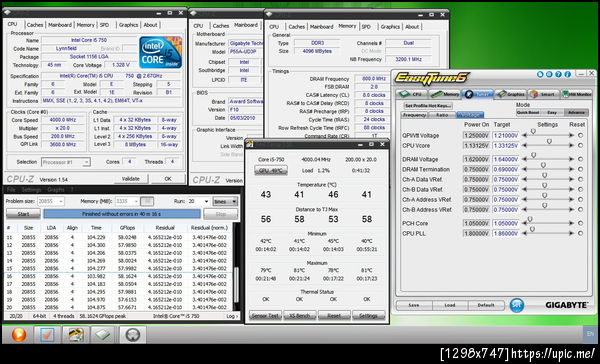The height and width of the screenshot is (364, 600).
Task: Select Reset radio for CPU Vcore
Action: tap(580, 145)
